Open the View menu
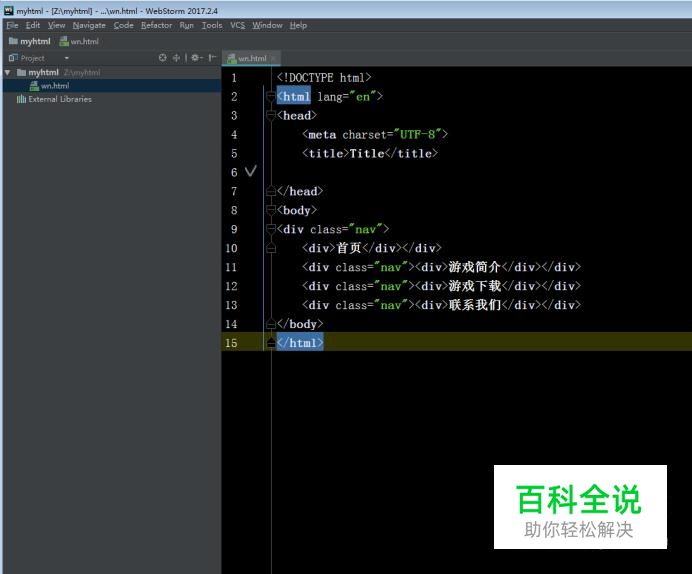Viewport: 692px width, 574px height. tap(56, 25)
